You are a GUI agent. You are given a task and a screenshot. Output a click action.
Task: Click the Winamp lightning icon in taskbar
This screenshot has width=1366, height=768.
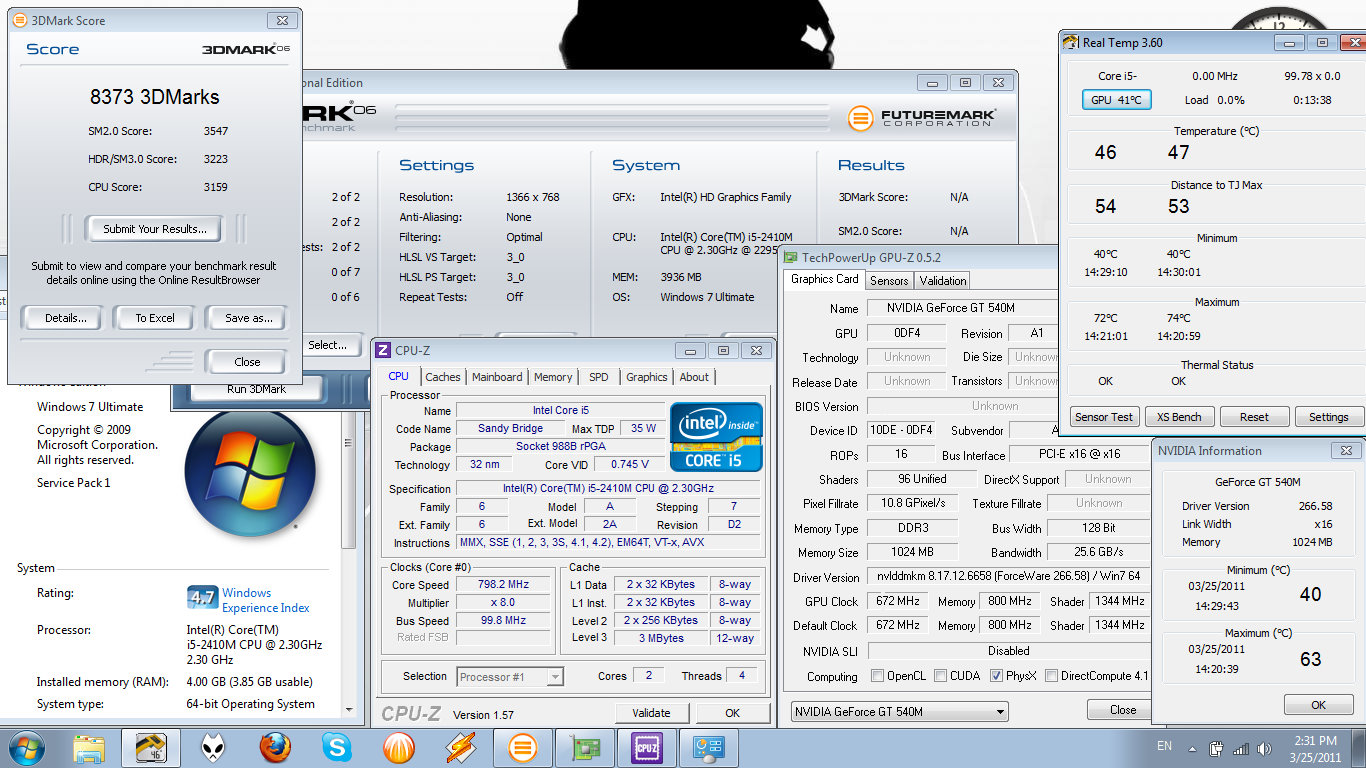(x=461, y=748)
